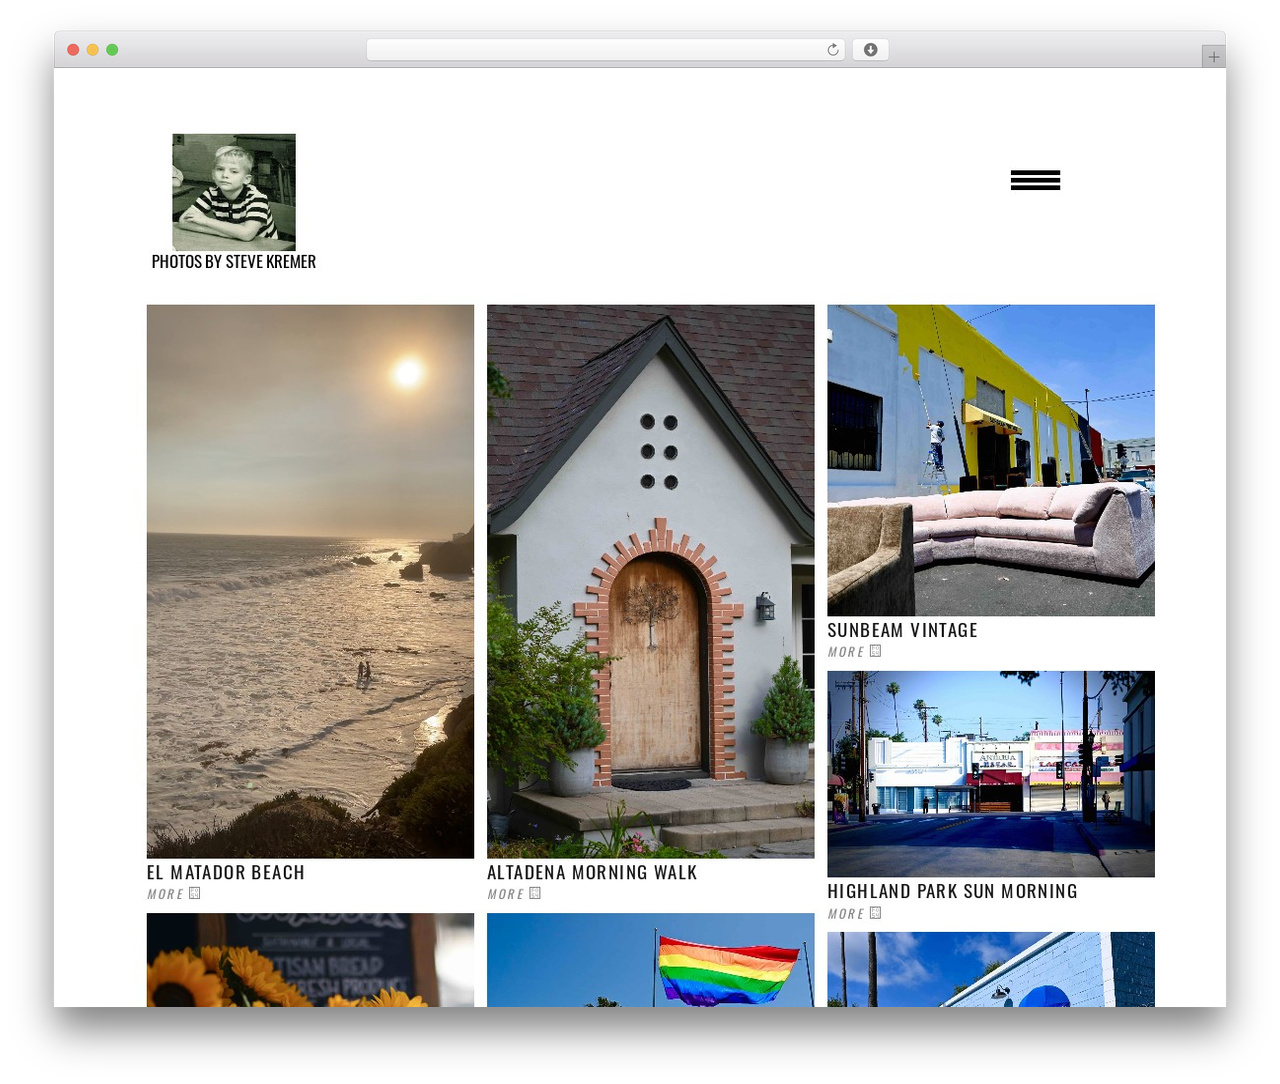Click icon beside More under Altadena Morning Walk
1280x1084 pixels.
click(535, 893)
